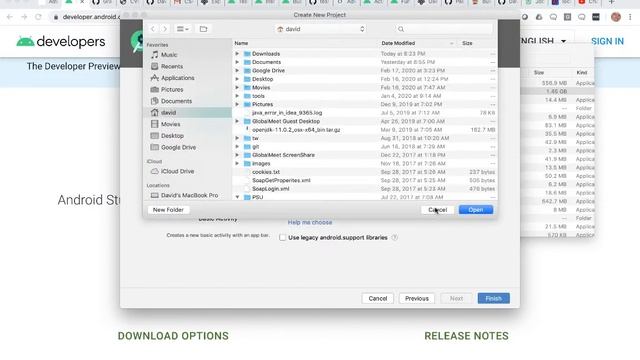
Task: Select Movies in Favorites sidebar
Action: pyautogui.click(x=170, y=124)
